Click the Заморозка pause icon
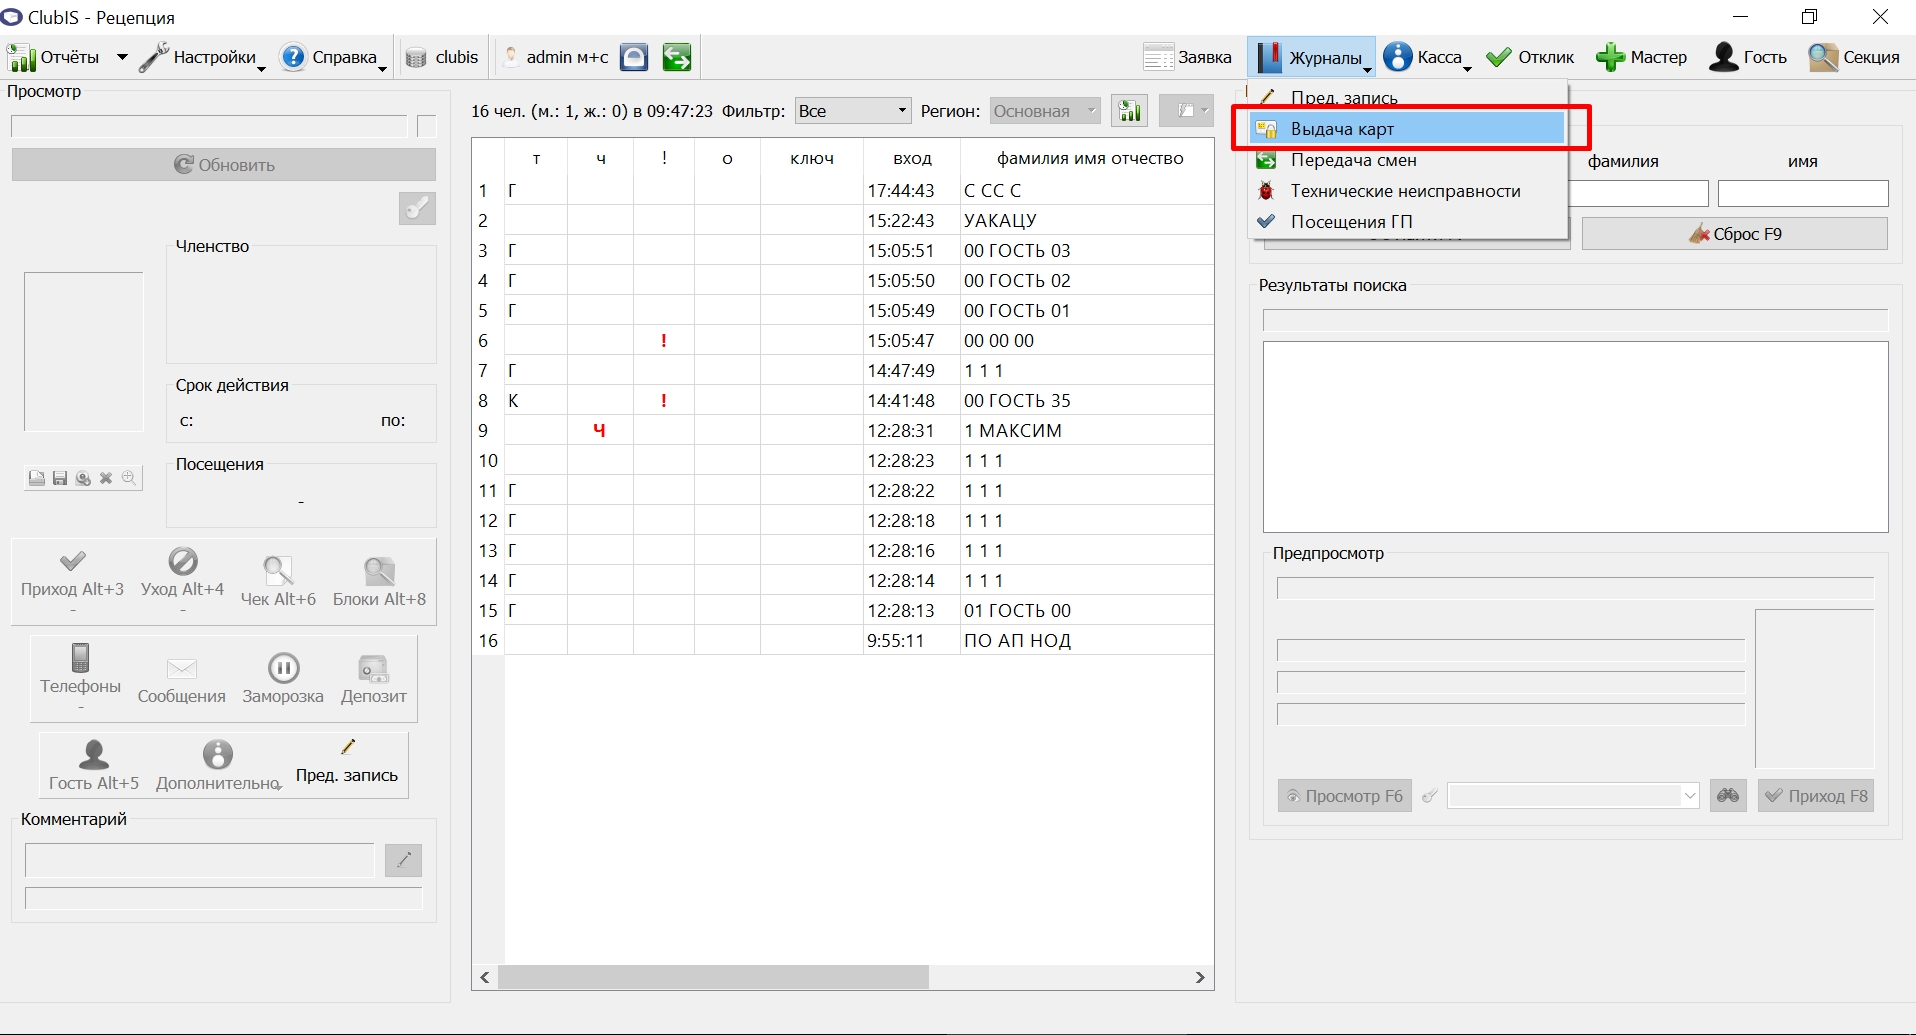 point(283,668)
